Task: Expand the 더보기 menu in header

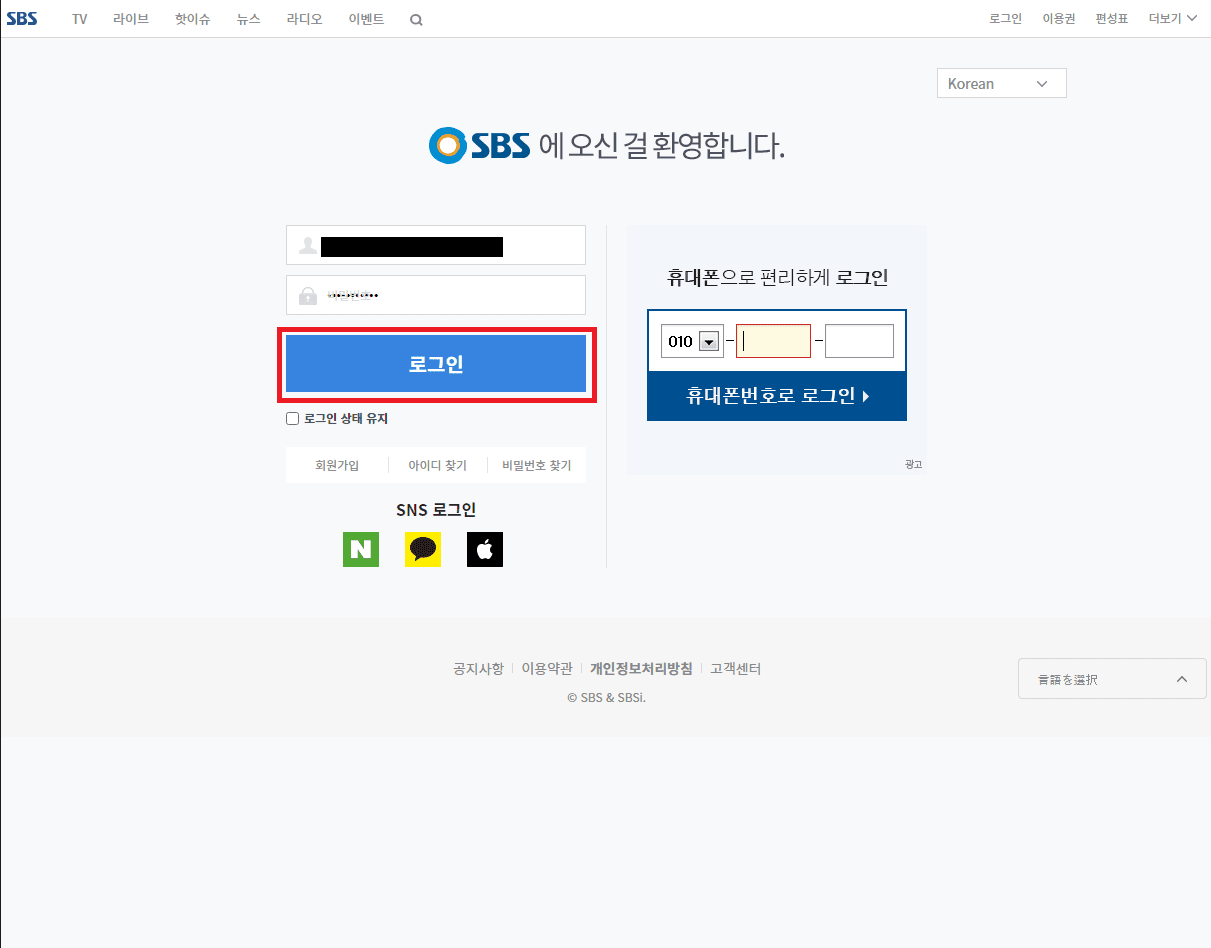Action: (x=1173, y=18)
